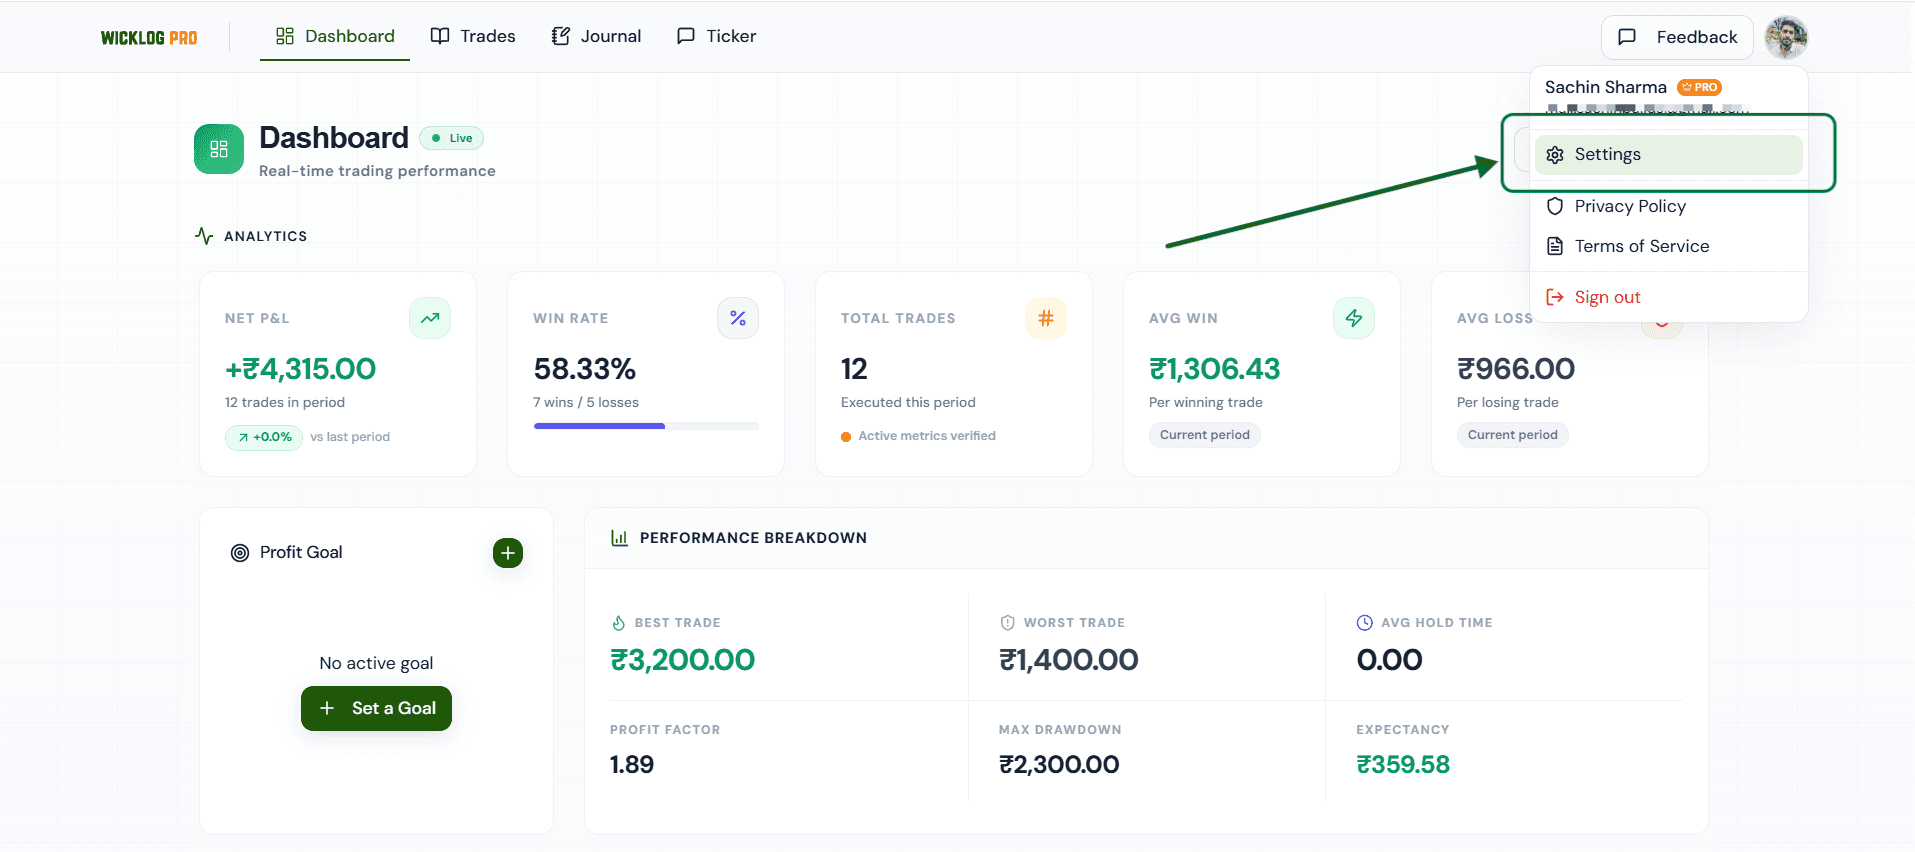
Task: Click the ₹3,200.00 best trade value
Action: 683,660
